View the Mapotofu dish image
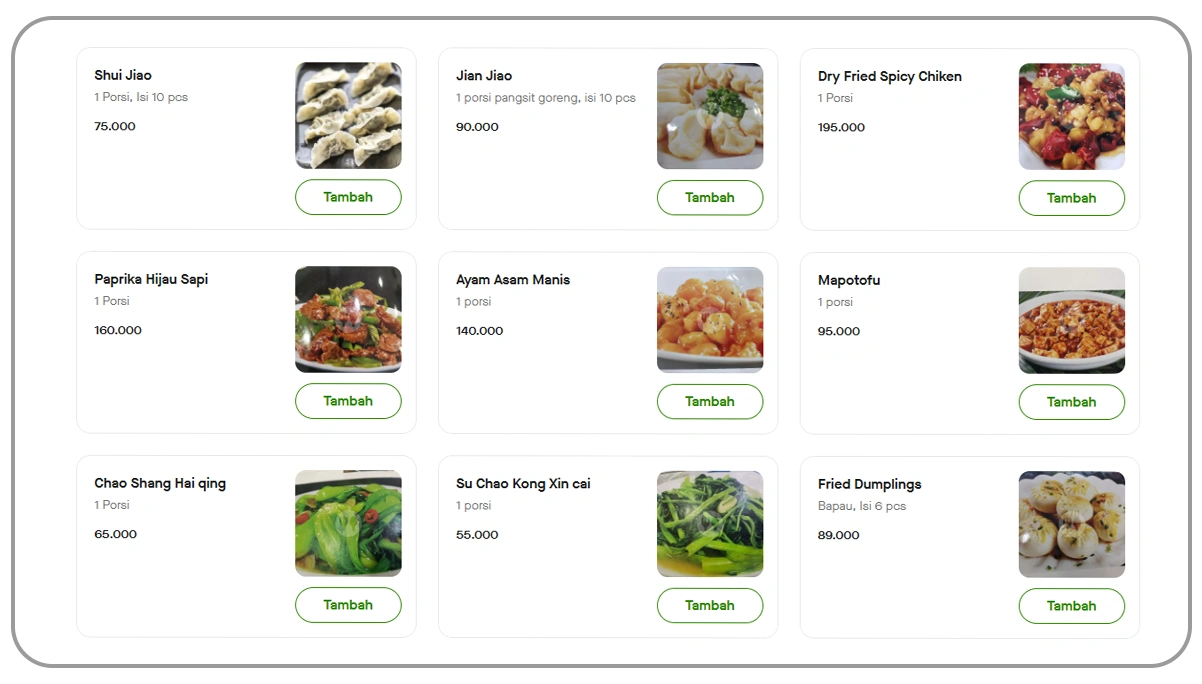 coord(1071,321)
